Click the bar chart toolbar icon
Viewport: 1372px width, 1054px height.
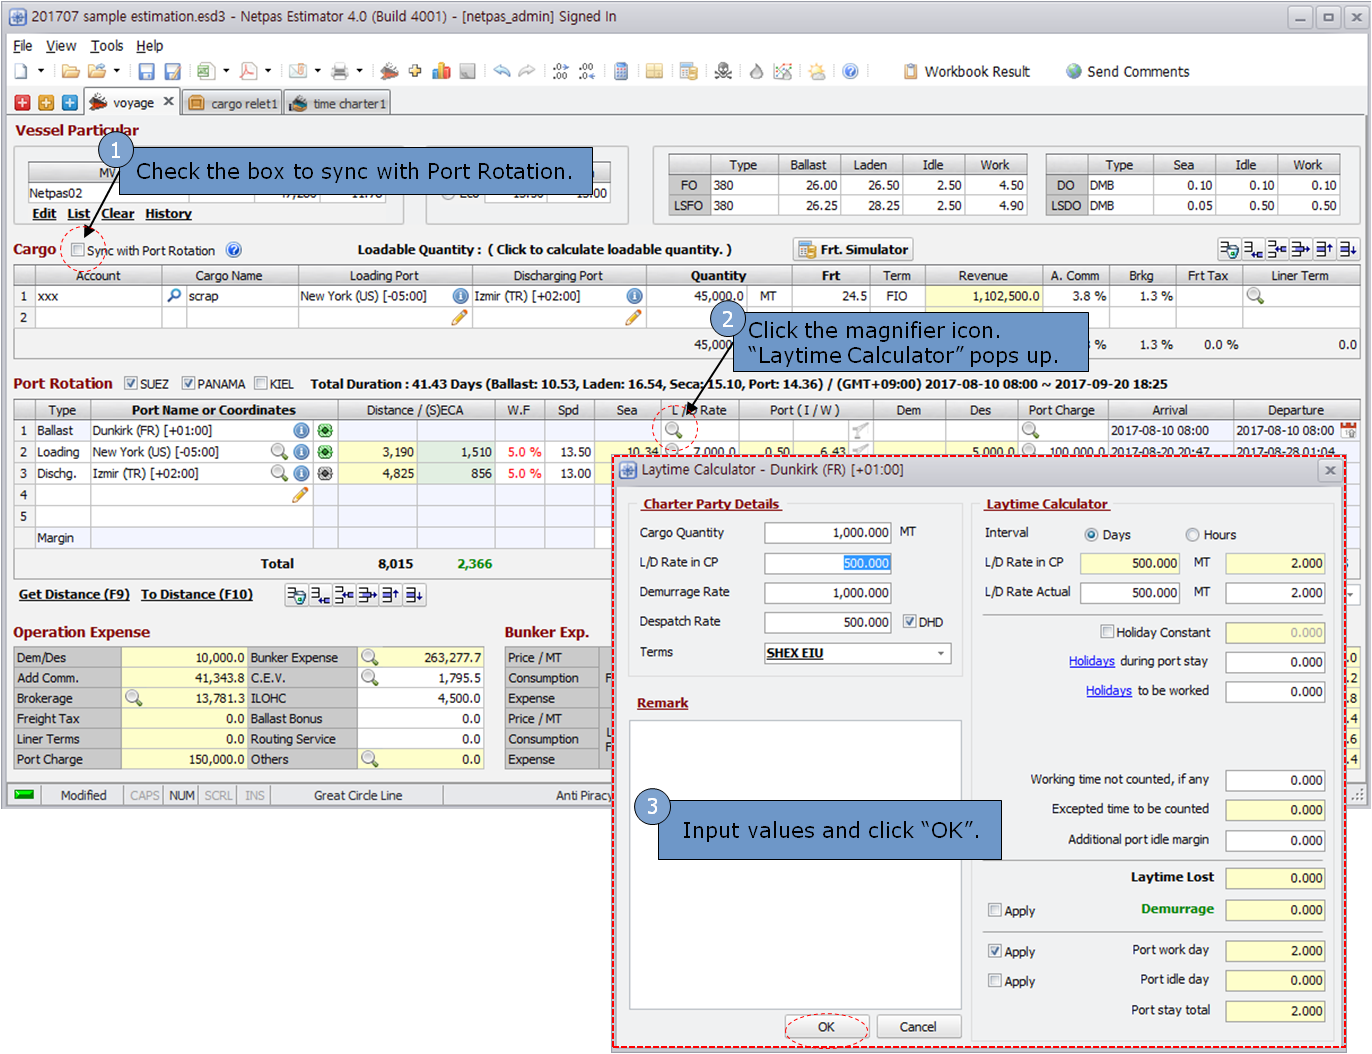click(x=441, y=71)
